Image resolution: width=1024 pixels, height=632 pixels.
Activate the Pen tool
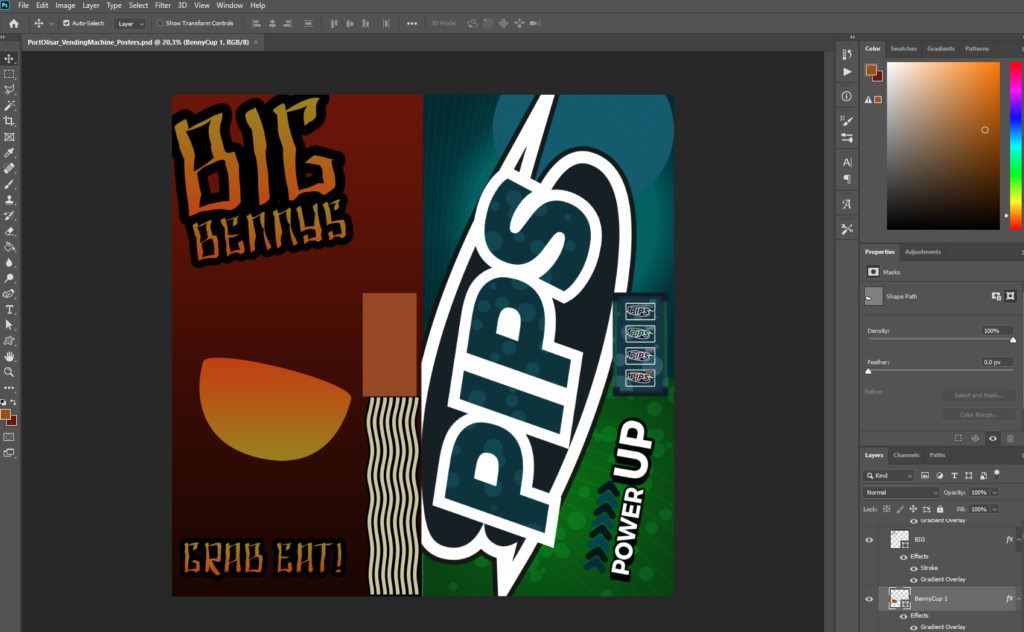[x=9, y=294]
